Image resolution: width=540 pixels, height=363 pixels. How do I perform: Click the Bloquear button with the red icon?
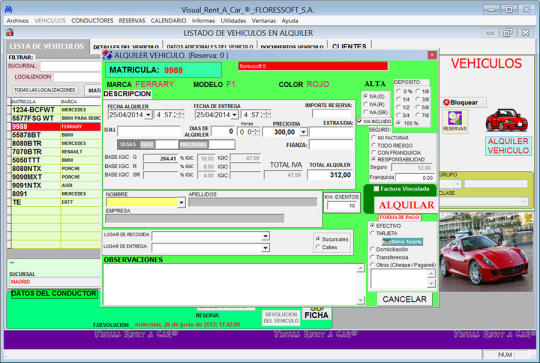464,102
